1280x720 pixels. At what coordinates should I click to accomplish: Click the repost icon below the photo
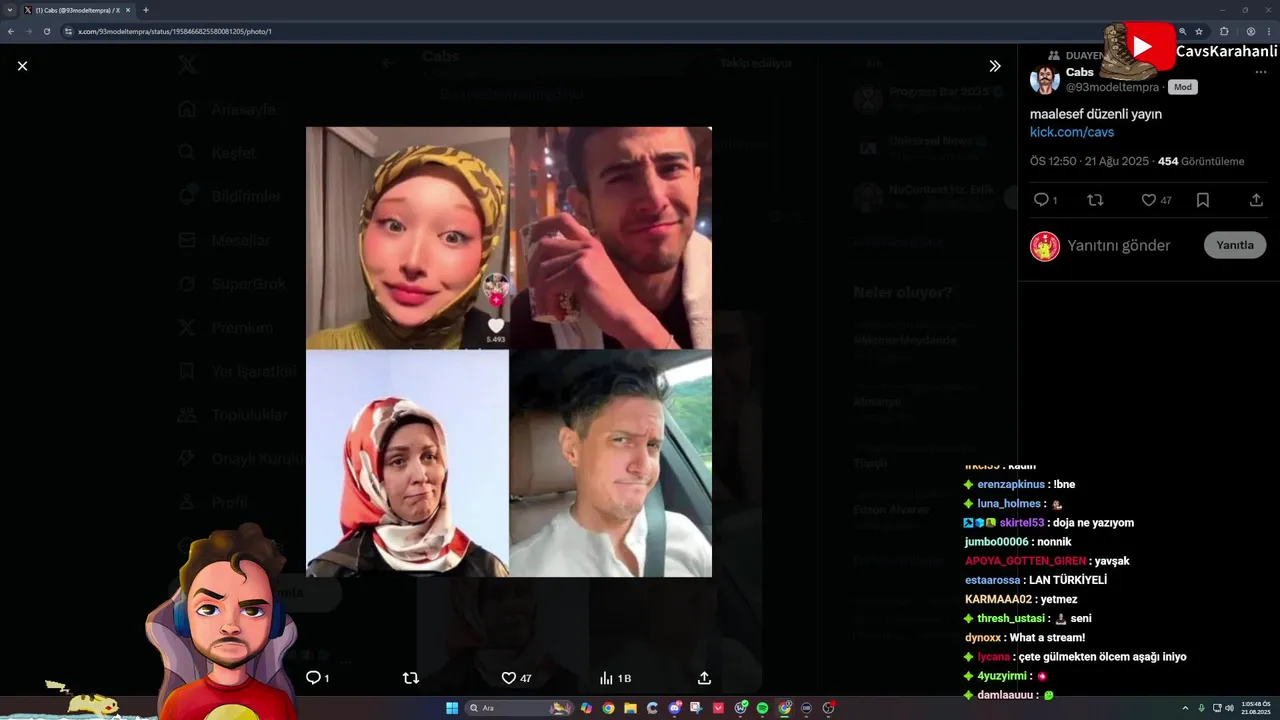[410, 678]
